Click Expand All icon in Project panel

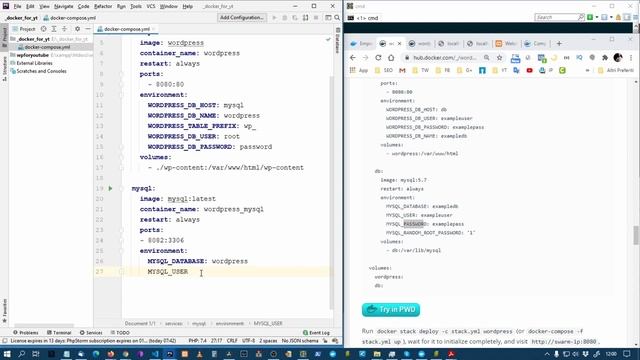[x=54, y=29]
